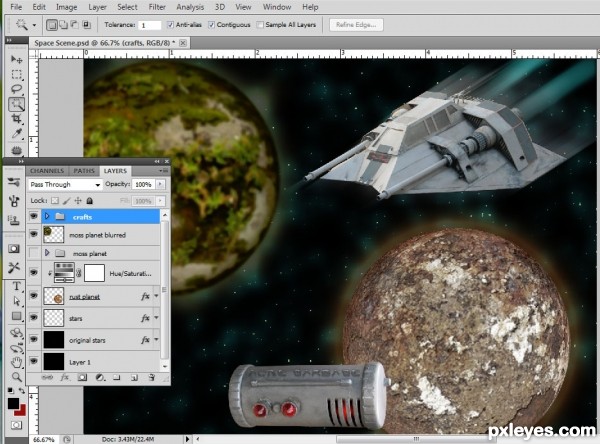Image resolution: width=600 pixels, height=444 pixels.
Task: Create new fill or adjustment layer
Action: (99, 377)
